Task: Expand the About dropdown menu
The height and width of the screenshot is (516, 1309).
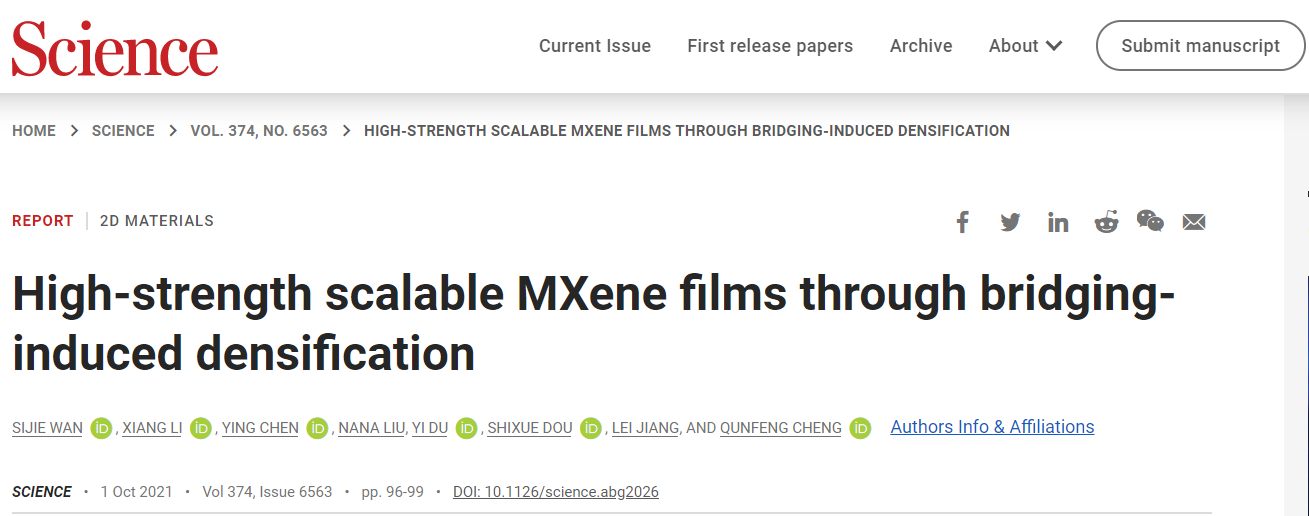Action: pyautogui.click(x=1025, y=46)
